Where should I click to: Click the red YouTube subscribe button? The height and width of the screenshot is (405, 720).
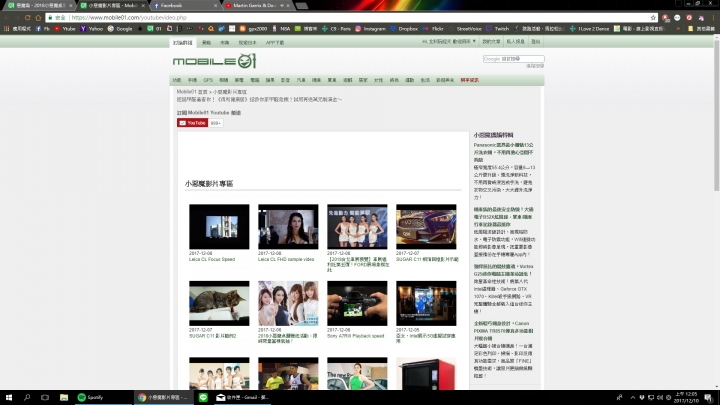(x=192, y=123)
